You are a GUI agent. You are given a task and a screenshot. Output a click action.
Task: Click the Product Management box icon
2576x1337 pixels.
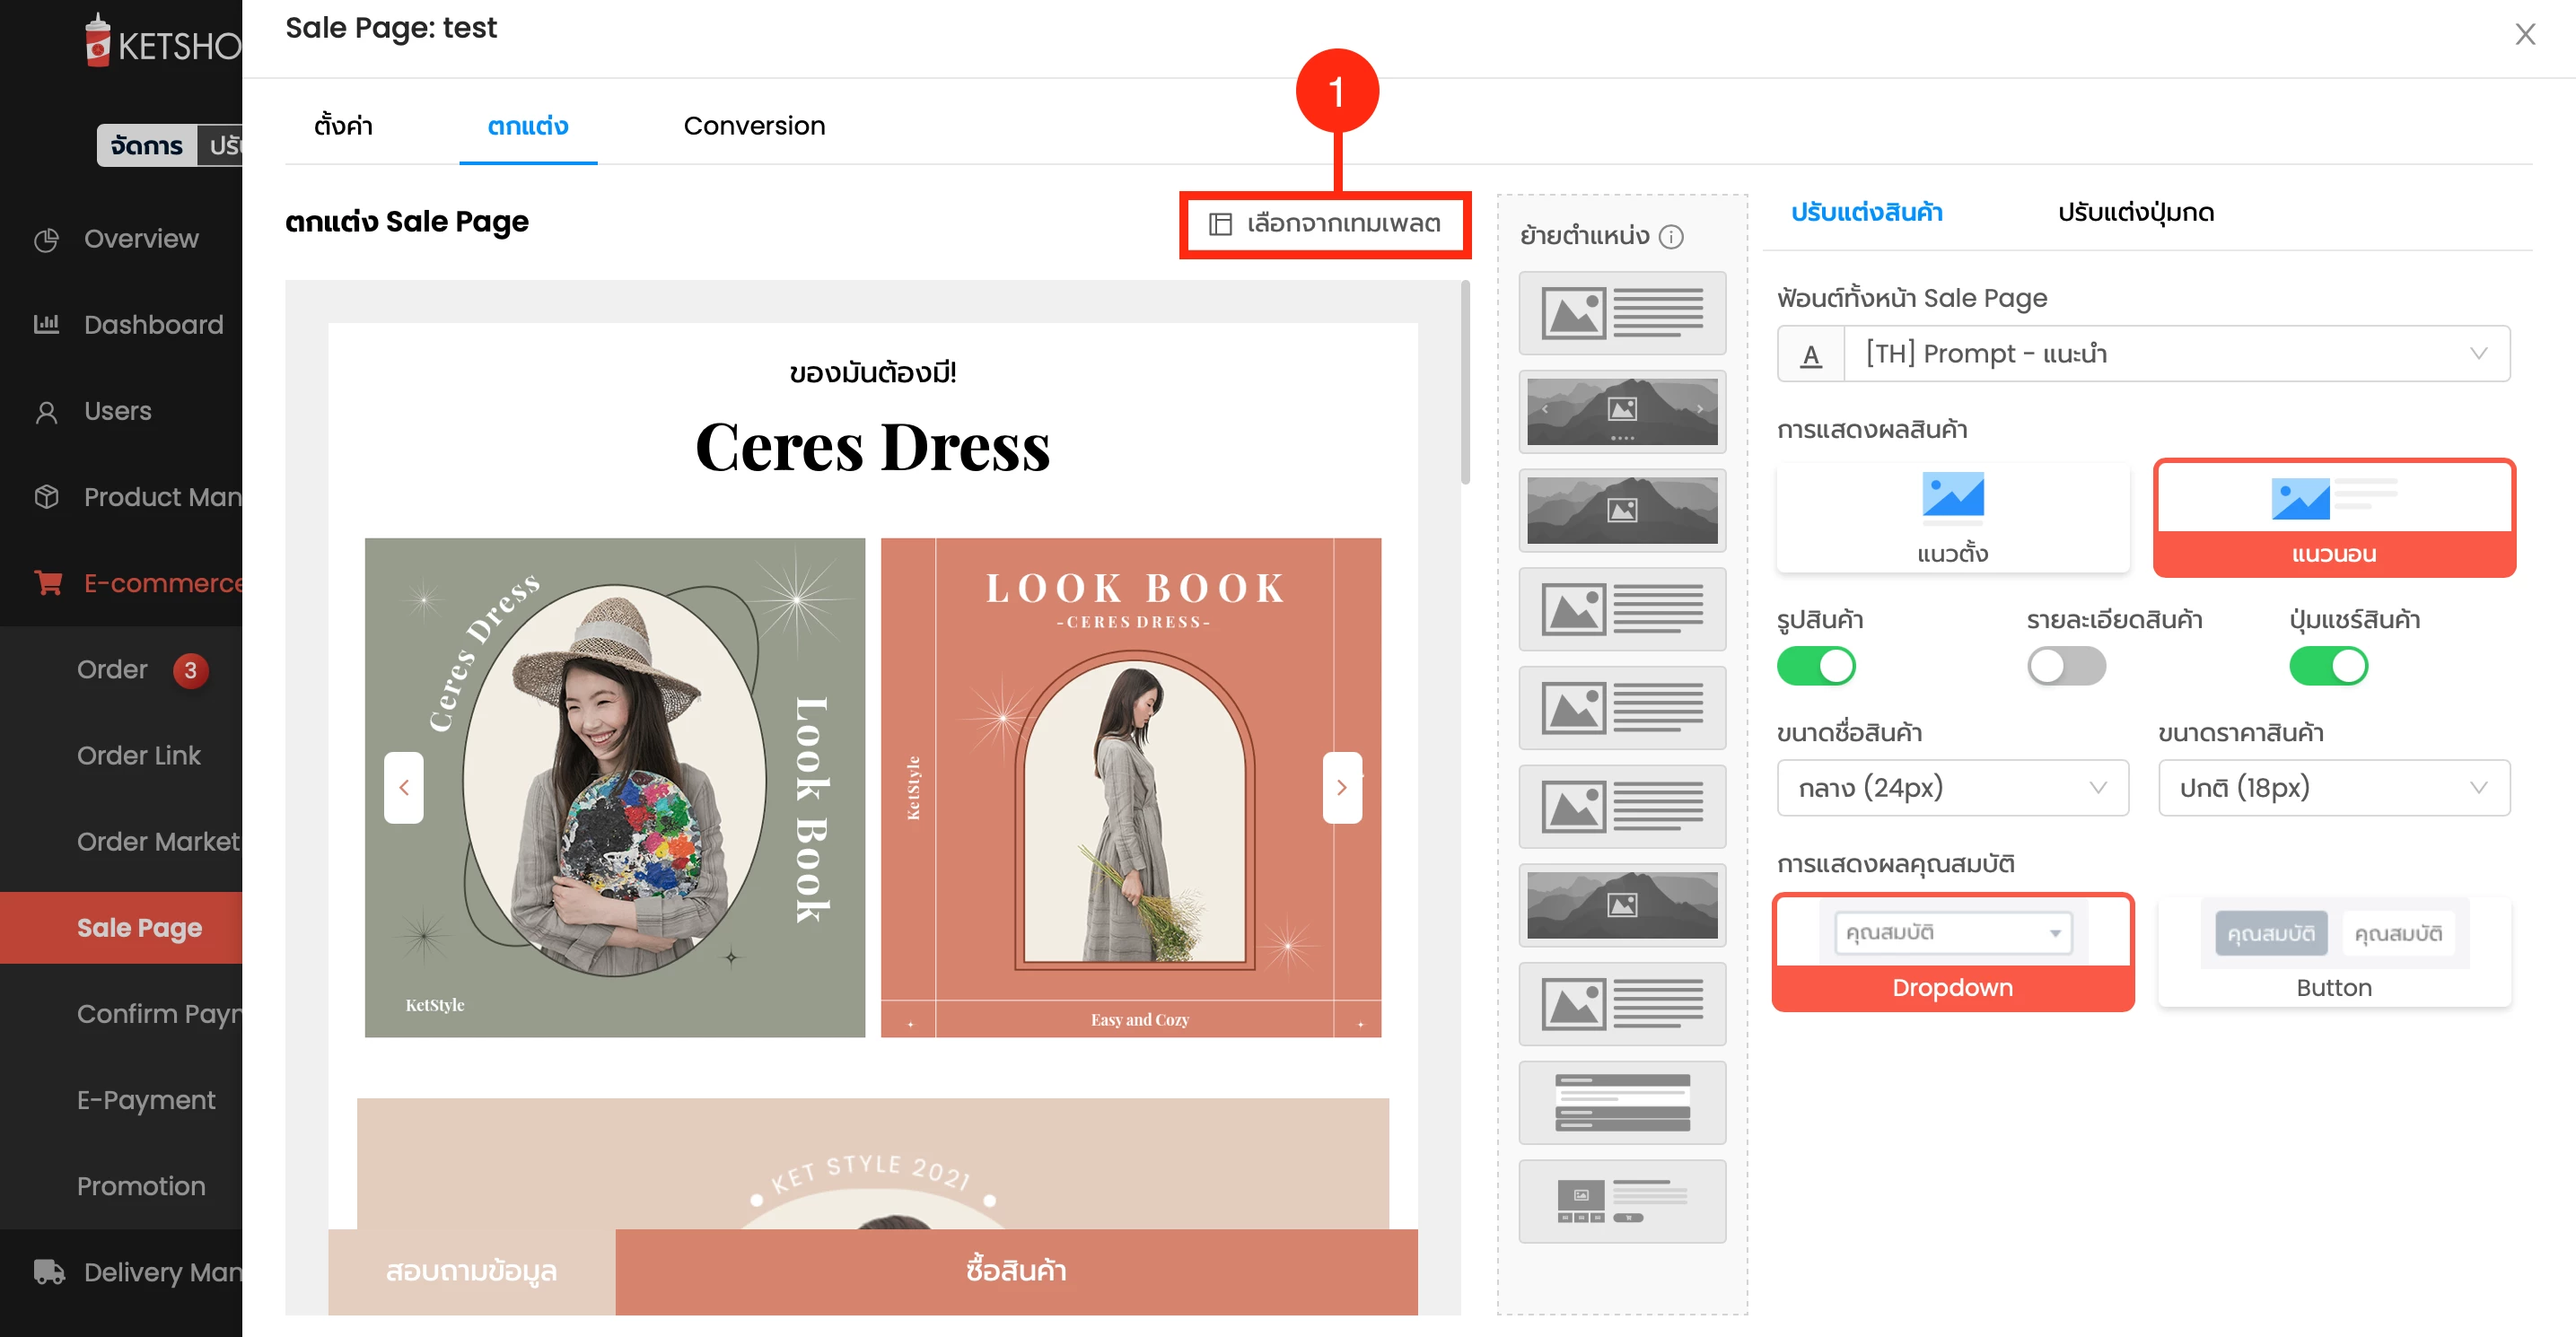[x=46, y=497]
